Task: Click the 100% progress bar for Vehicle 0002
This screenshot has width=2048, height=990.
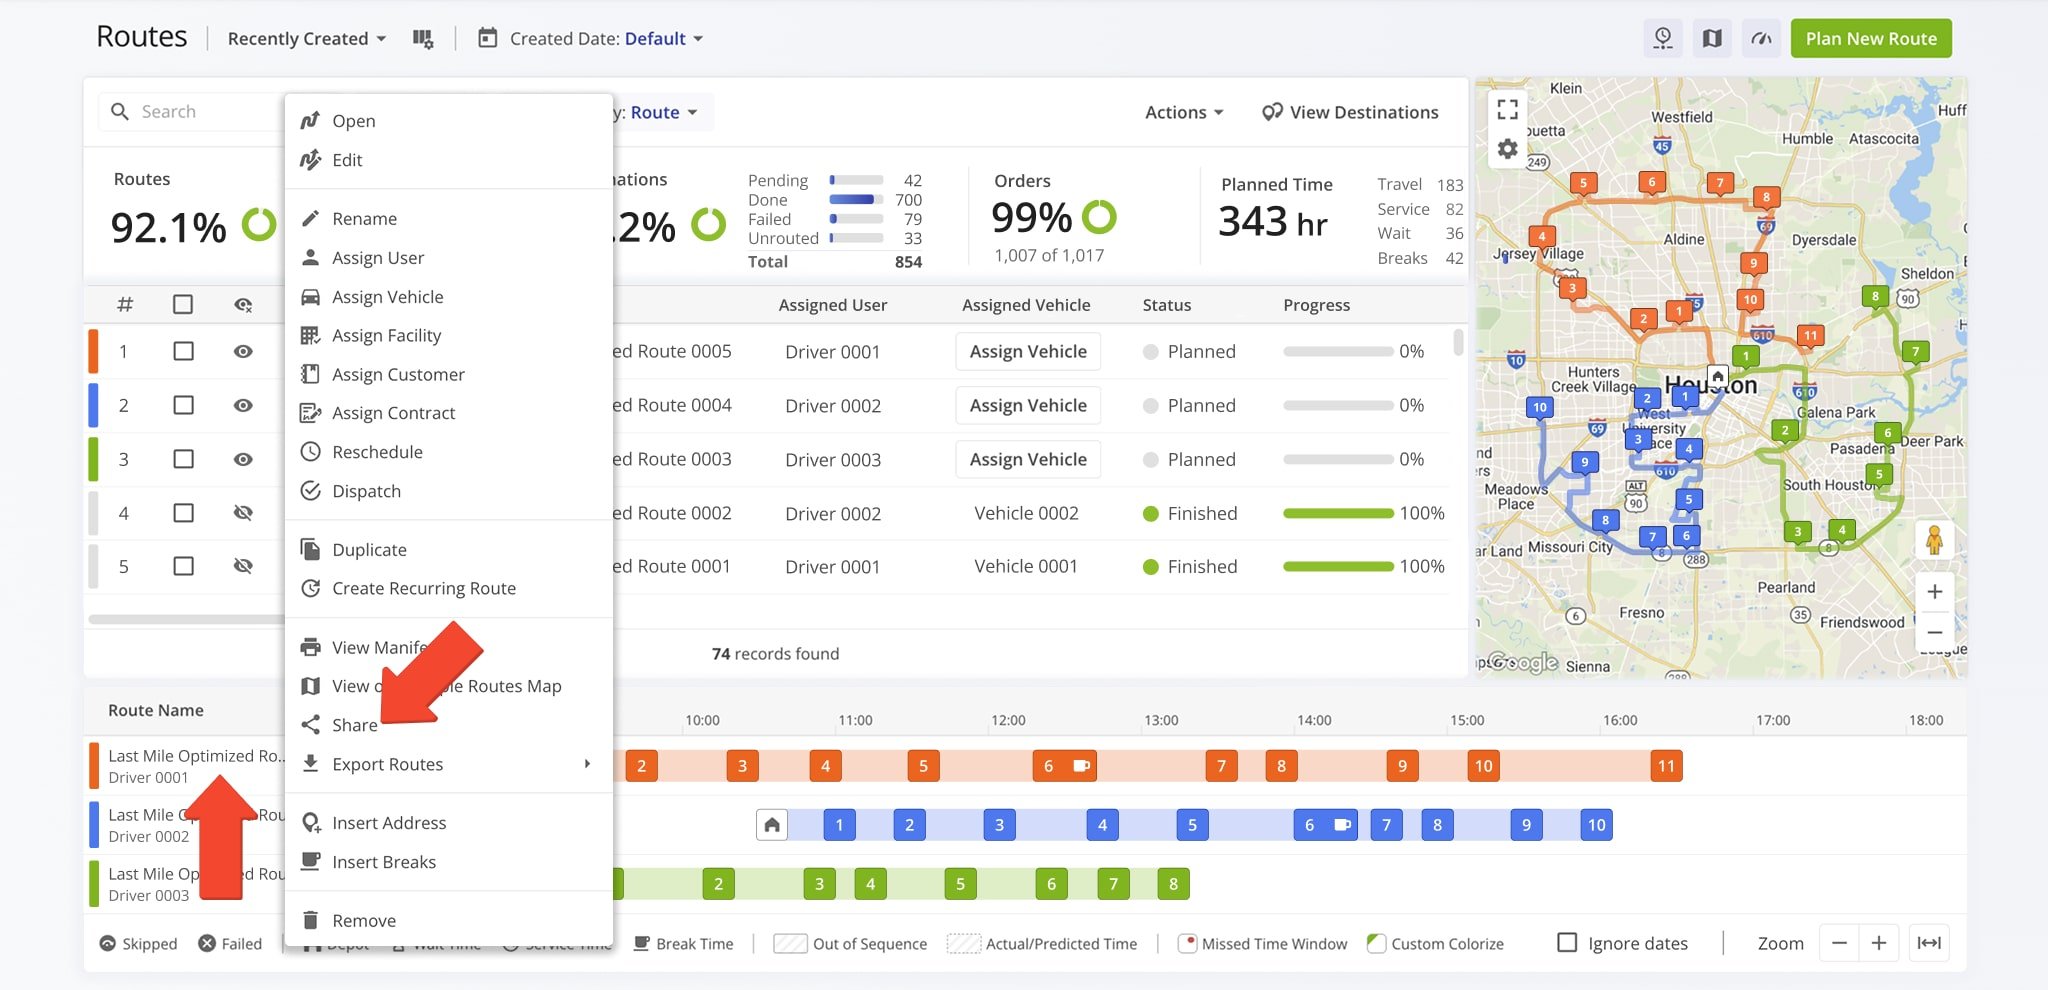Action: (x=1337, y=514)
